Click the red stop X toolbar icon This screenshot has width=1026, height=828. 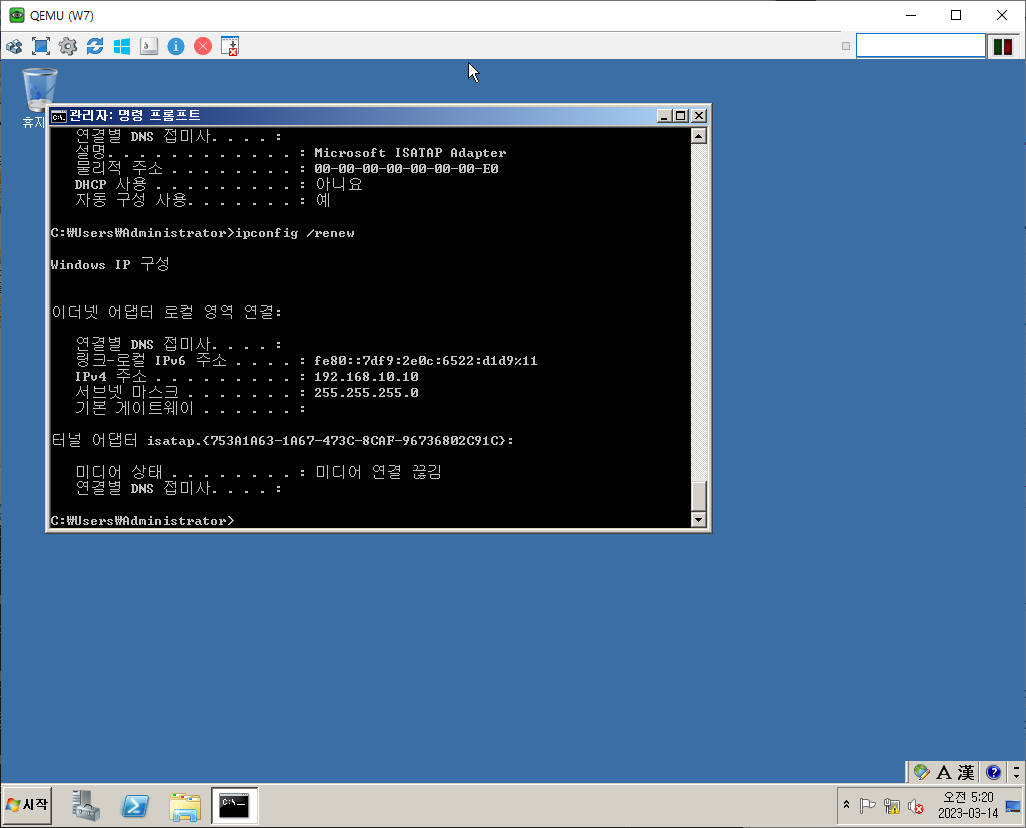click(203, 46)
